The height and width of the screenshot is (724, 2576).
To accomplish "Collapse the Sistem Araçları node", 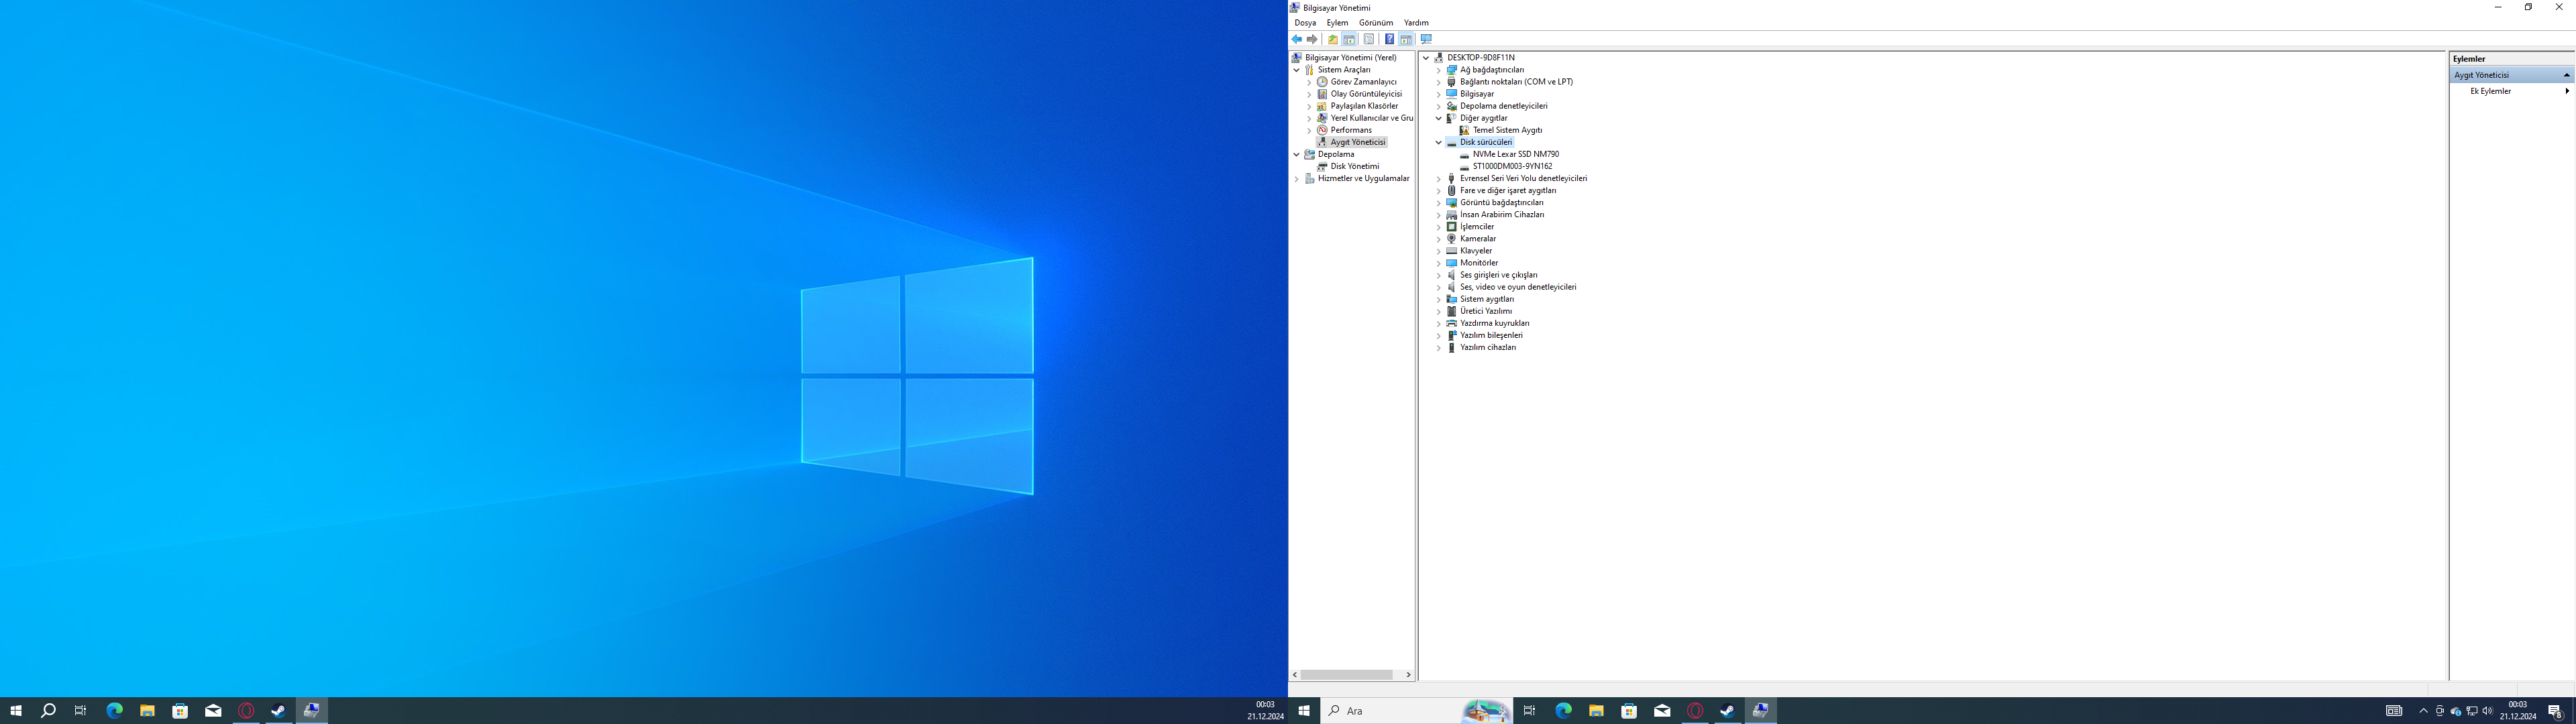I will pyautogui.click(x=1297, y=70).
